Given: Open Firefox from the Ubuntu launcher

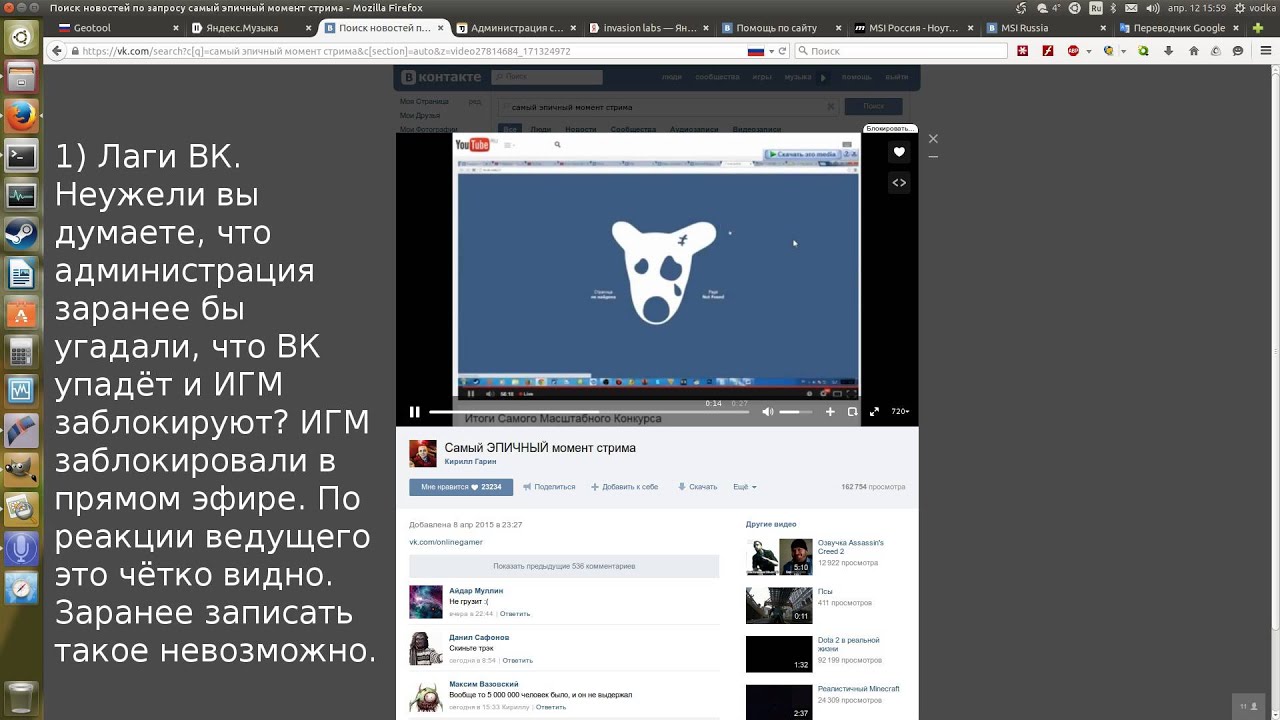Looking at the screenshot, I should tap(21, 116).
